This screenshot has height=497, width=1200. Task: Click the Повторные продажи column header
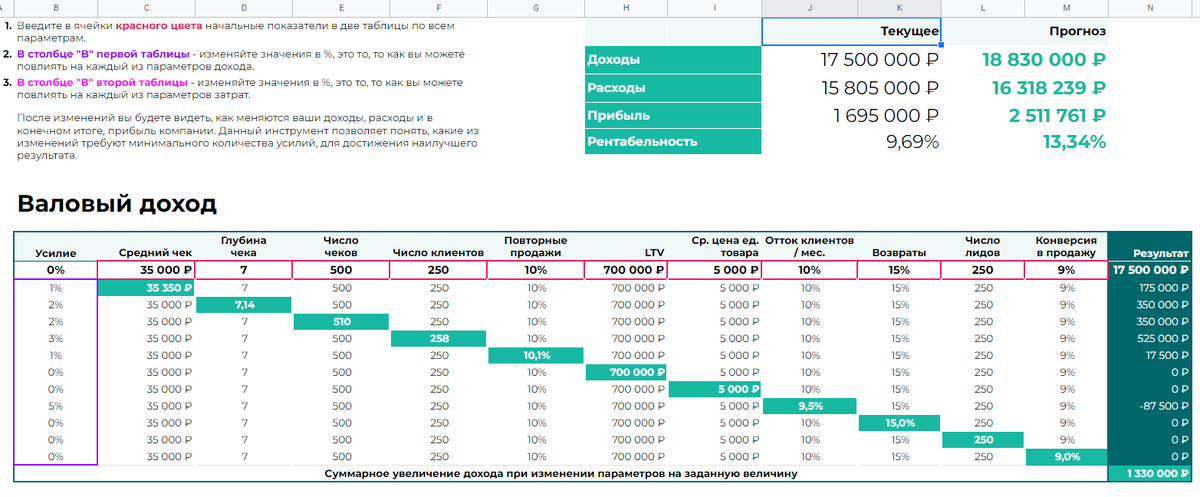point(535,246)
